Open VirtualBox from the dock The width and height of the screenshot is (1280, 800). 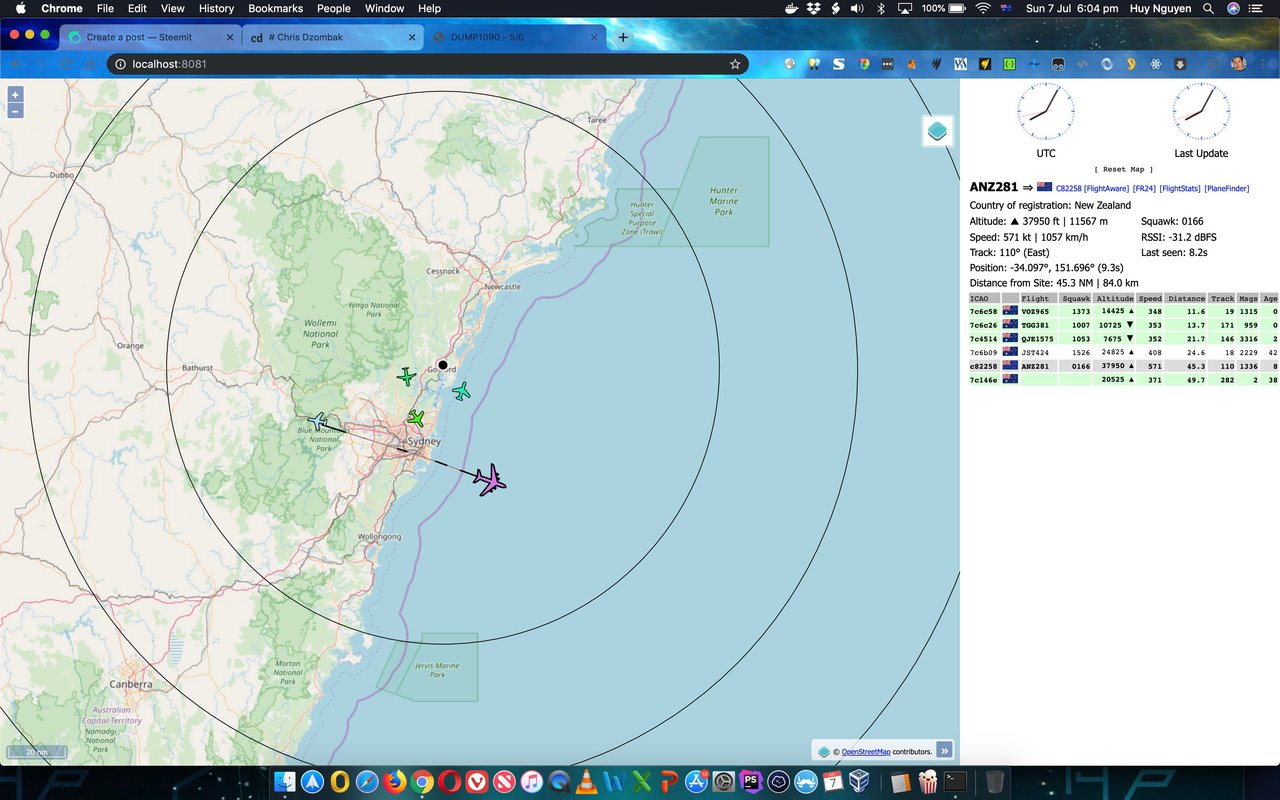860,781
